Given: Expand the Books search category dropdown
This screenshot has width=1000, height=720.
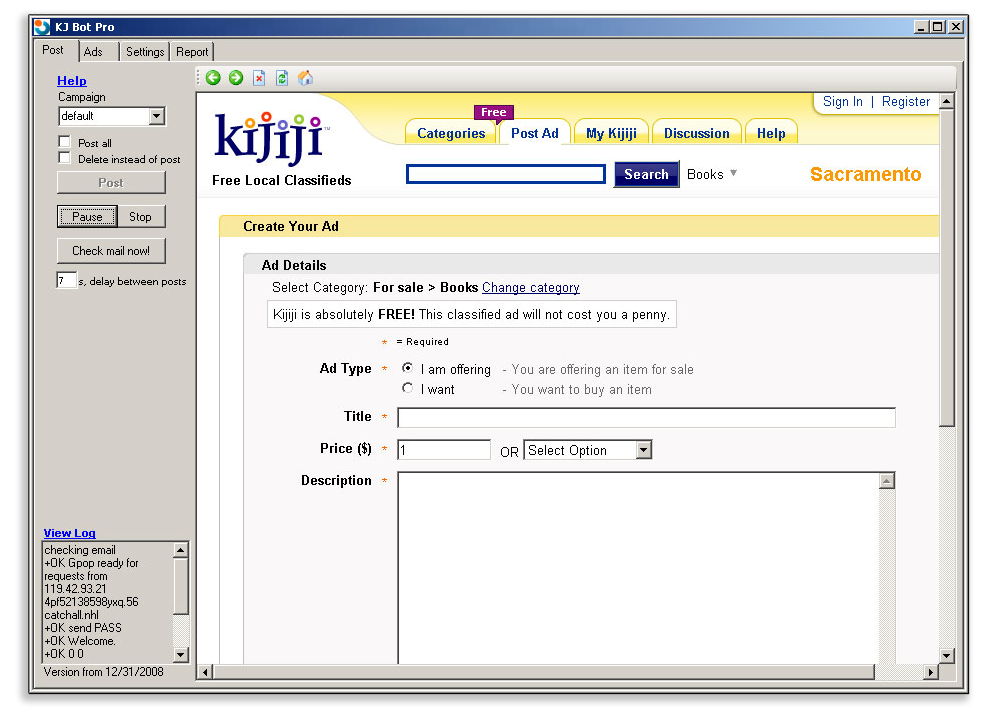Looking at the screenshot, I should [x=712, y=174].
